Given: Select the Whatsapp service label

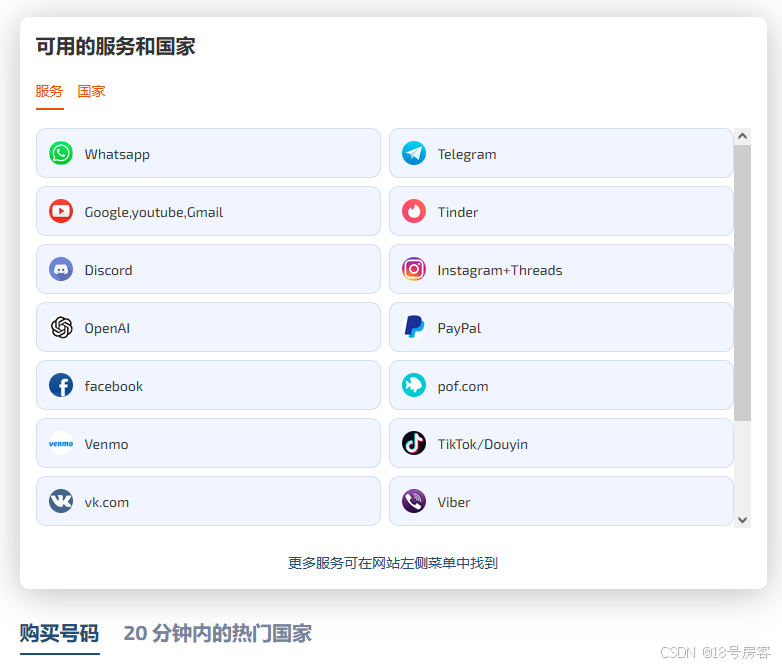Looking at the screenshot, I should [117, 154].
